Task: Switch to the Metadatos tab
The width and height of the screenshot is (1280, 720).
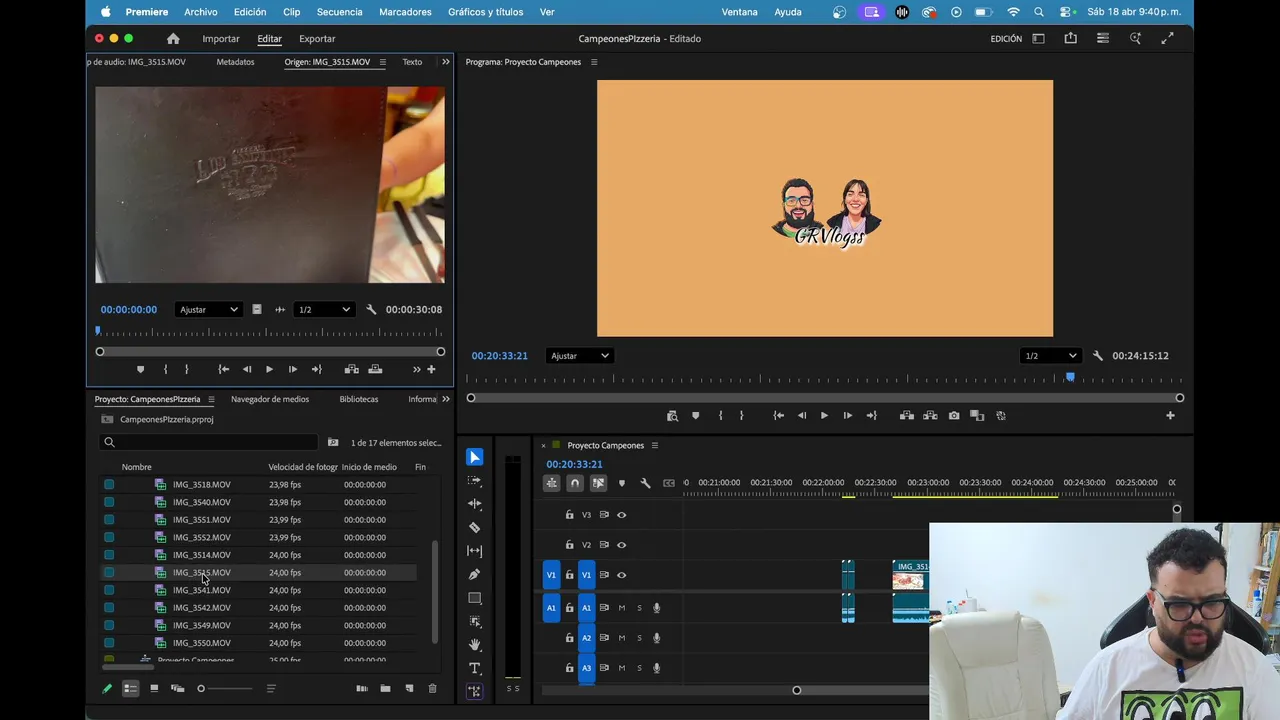Action: [x=235, y=62]
